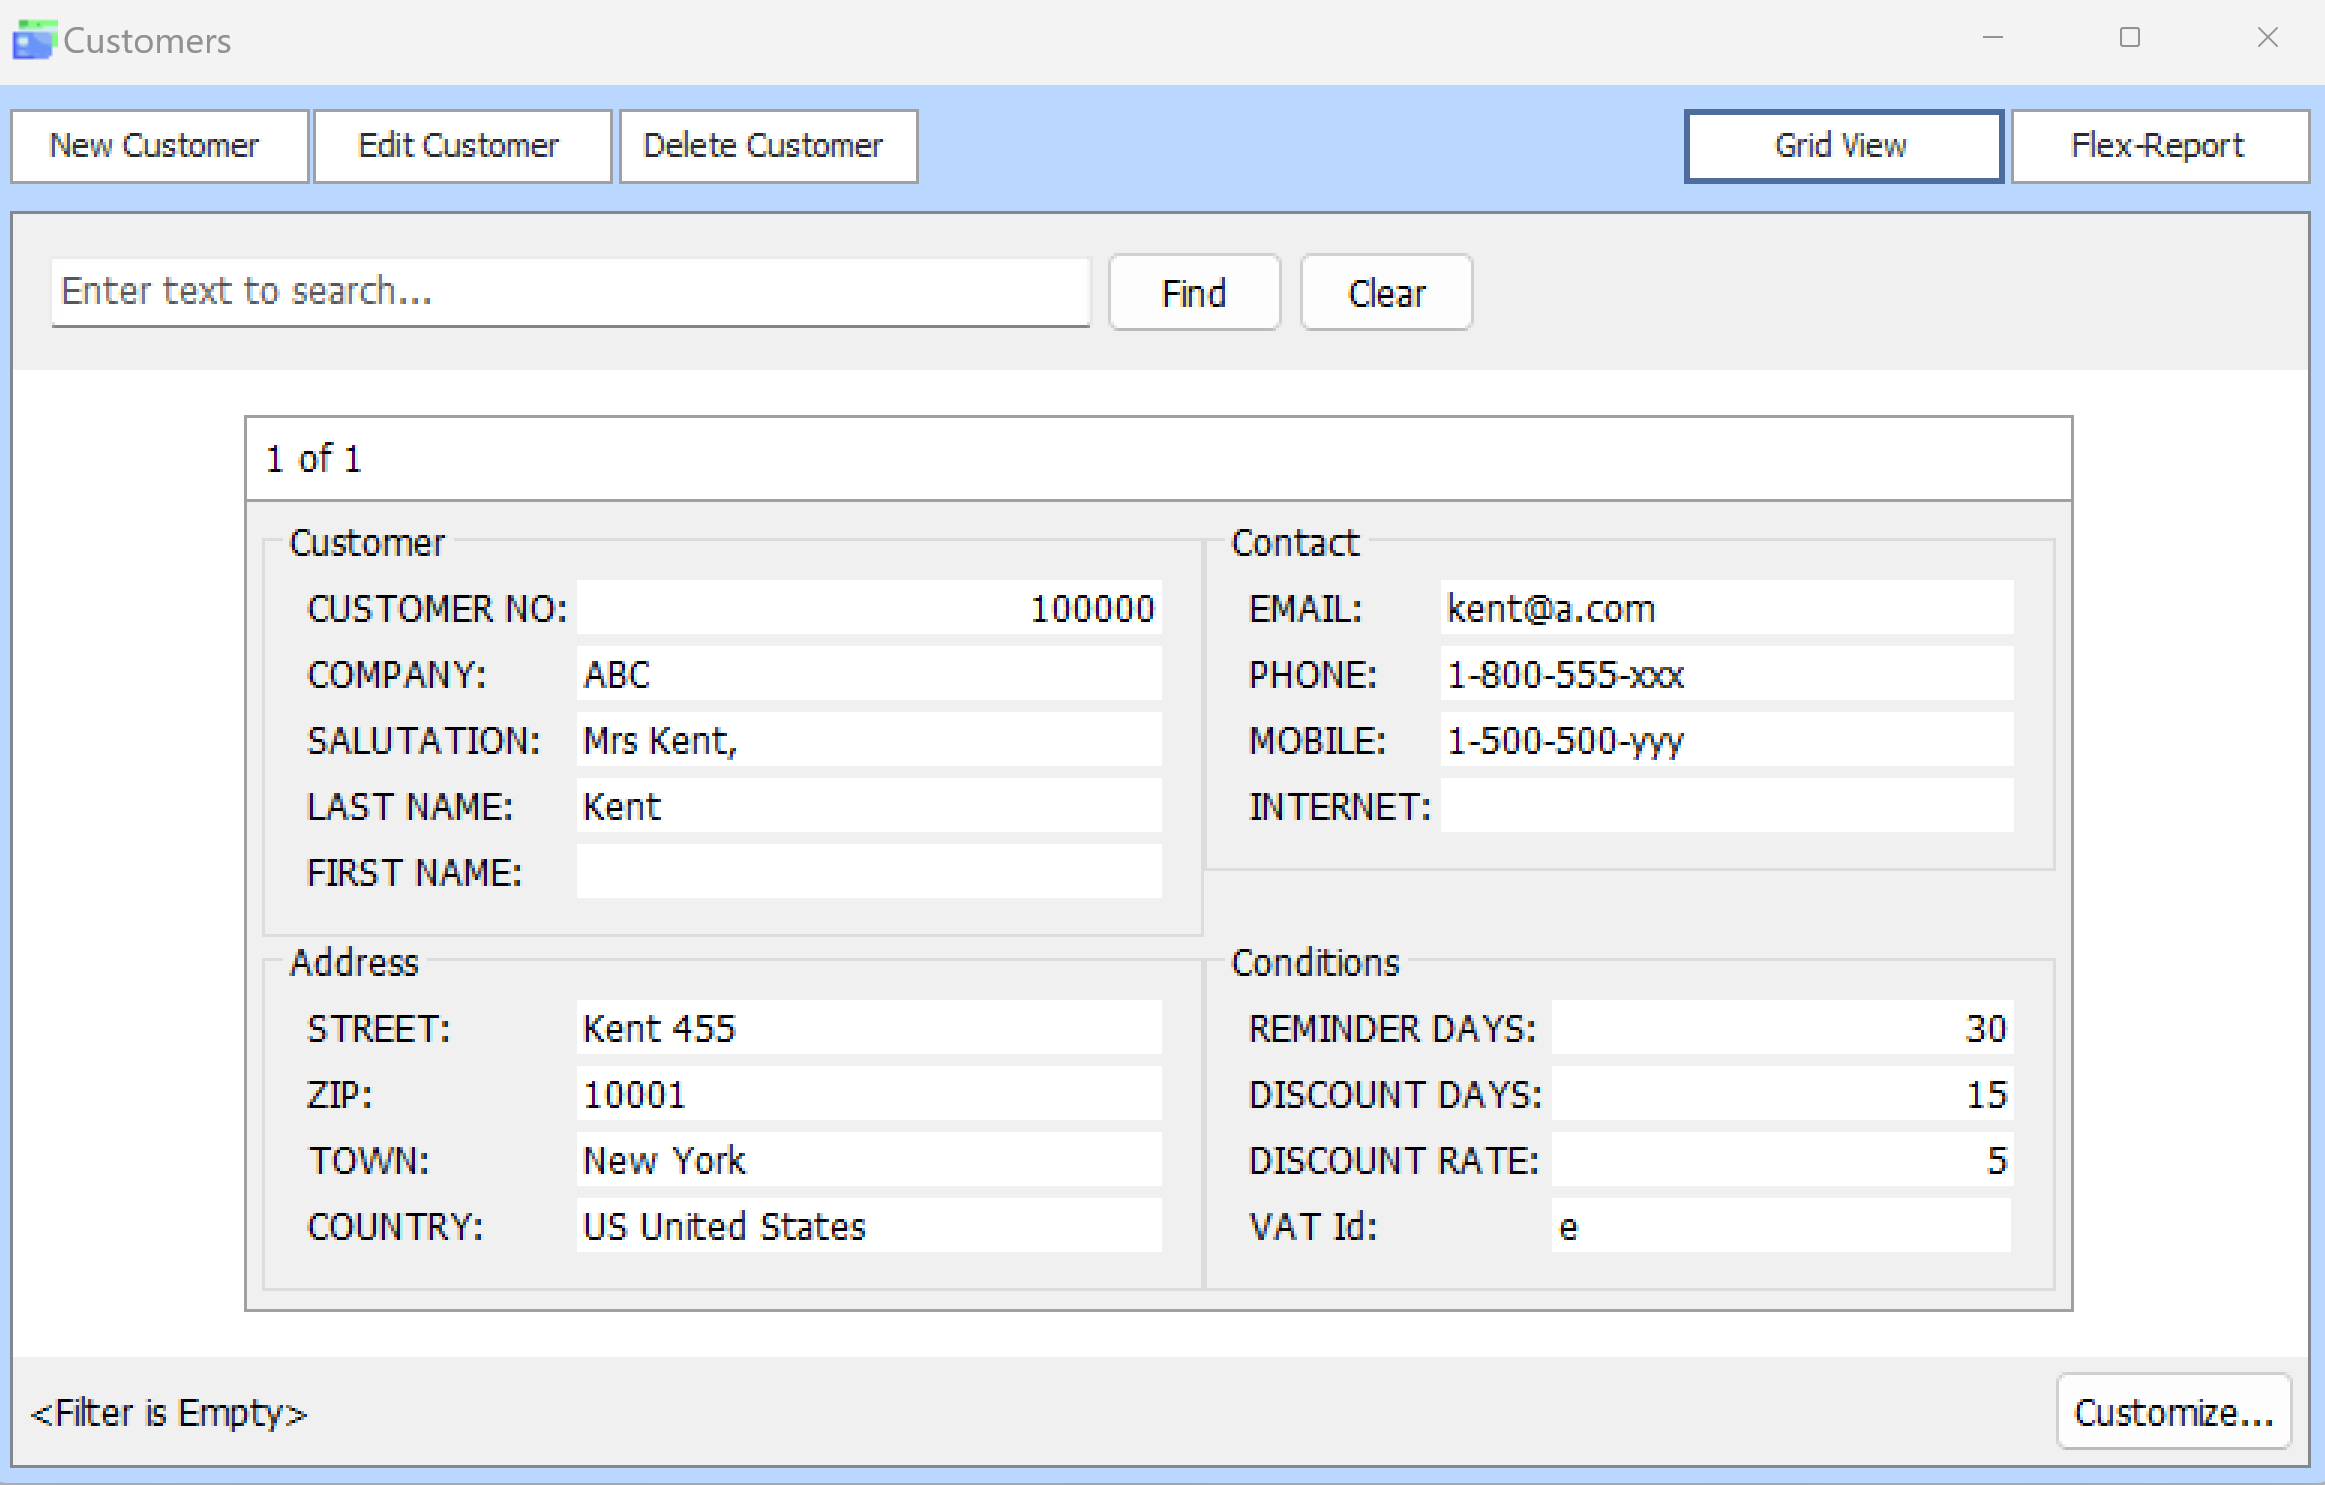Maximize the Customers window

click(x=2129, y=38)
